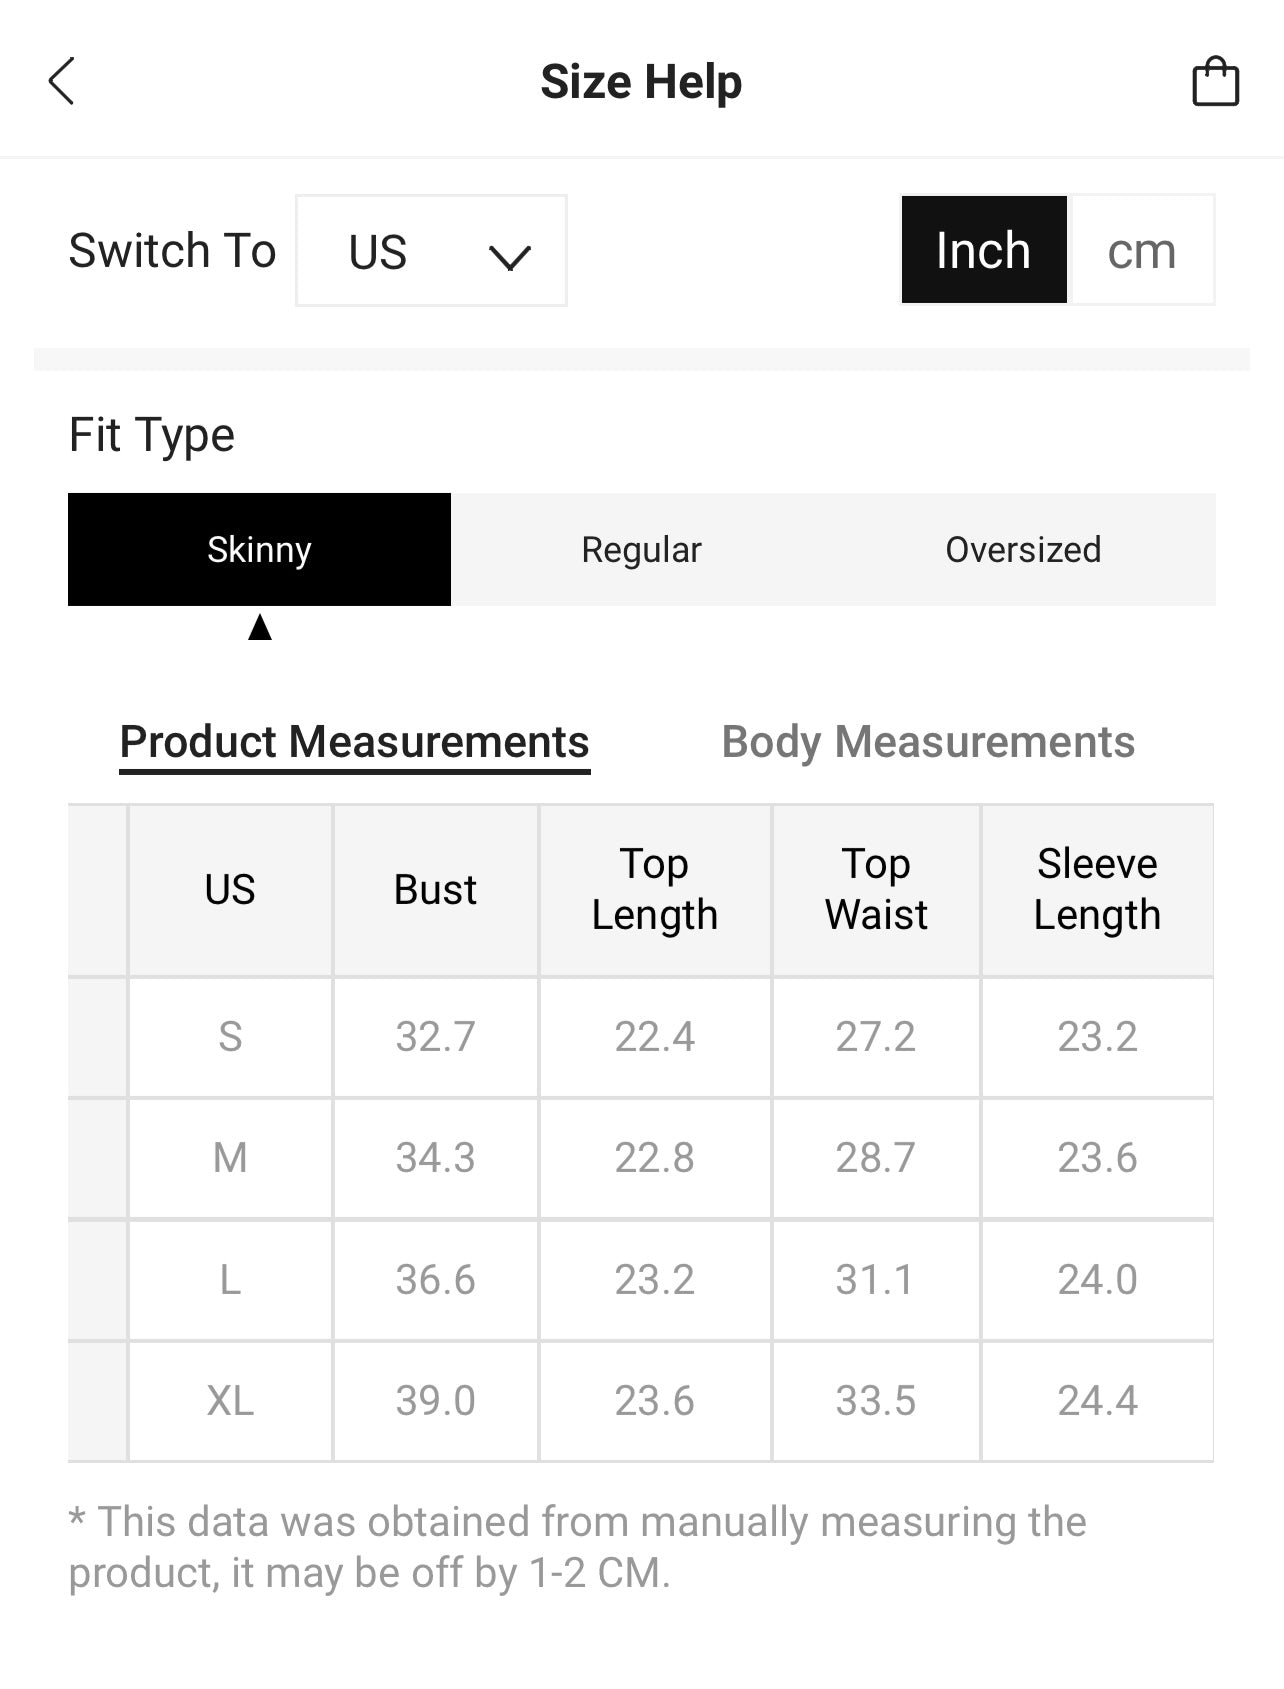The height and width of the screenshot is (1689, 1284).
Task: Select the Regular fit type
Action: click(x=641, y=549)
